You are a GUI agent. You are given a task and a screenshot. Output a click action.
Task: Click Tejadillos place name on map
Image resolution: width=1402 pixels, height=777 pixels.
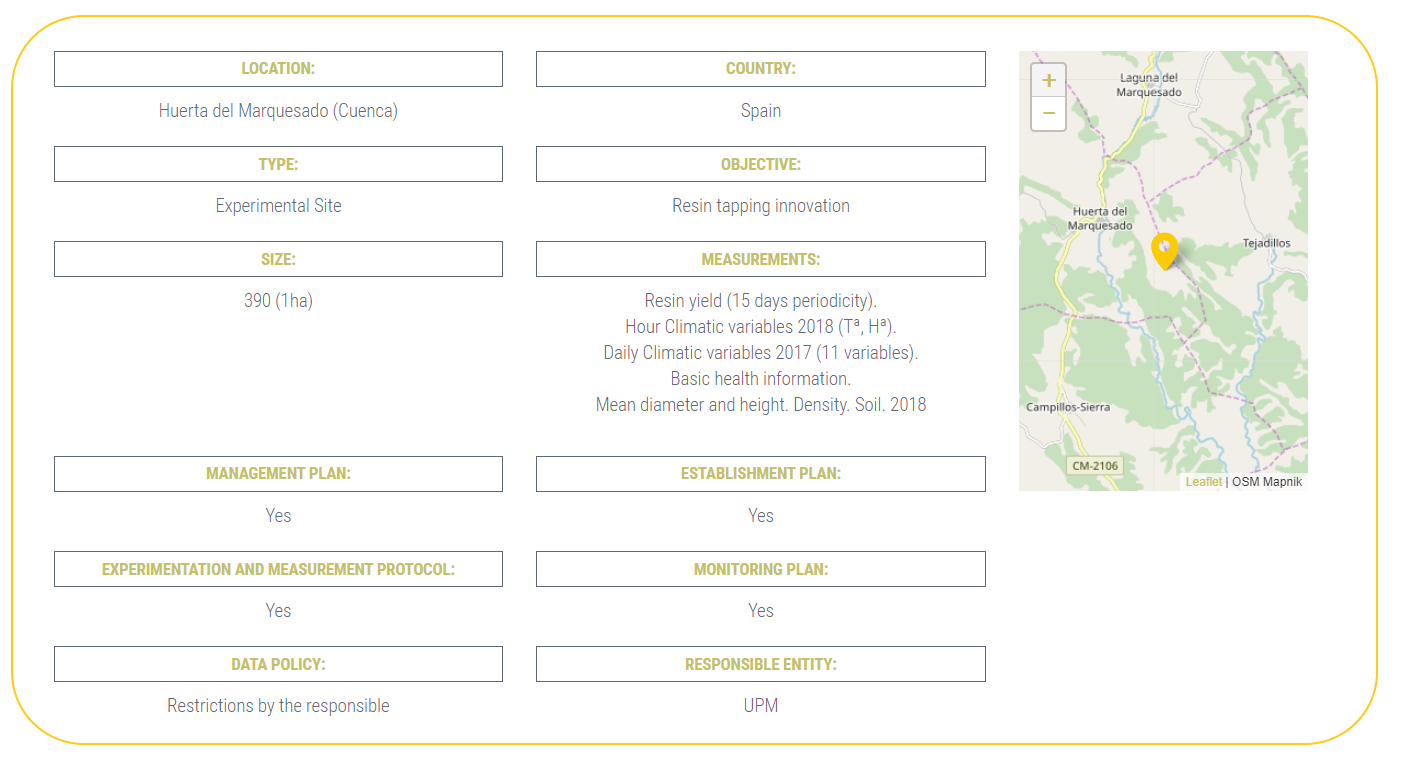click(1266, 243)
